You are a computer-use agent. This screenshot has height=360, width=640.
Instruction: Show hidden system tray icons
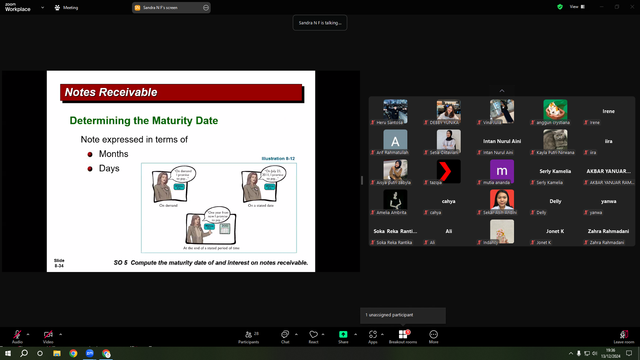coord(571,353)
